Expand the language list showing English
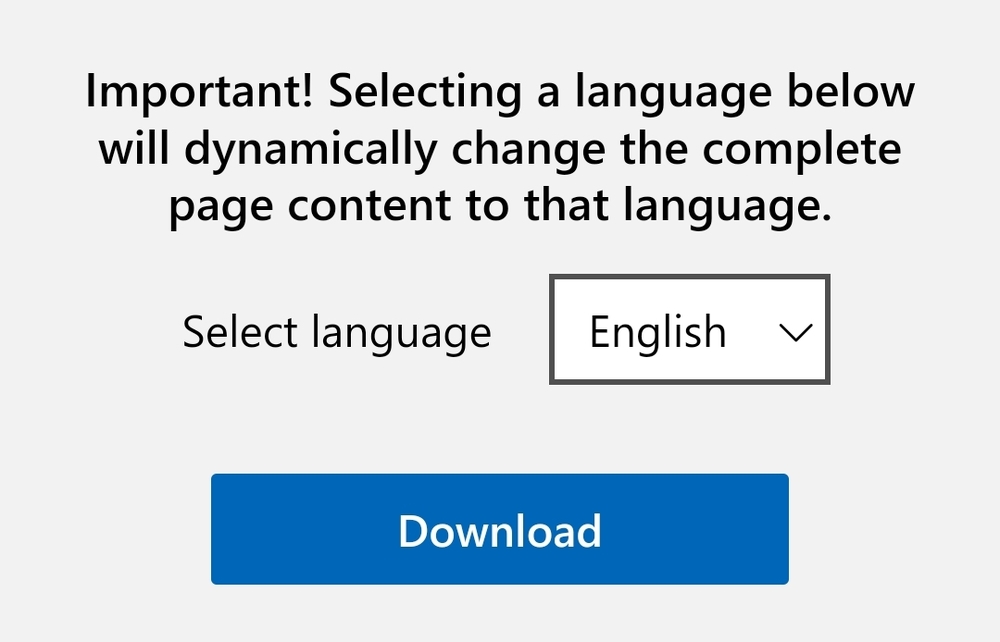Screen dimensions: 1000x642 [x=689, y=331]
